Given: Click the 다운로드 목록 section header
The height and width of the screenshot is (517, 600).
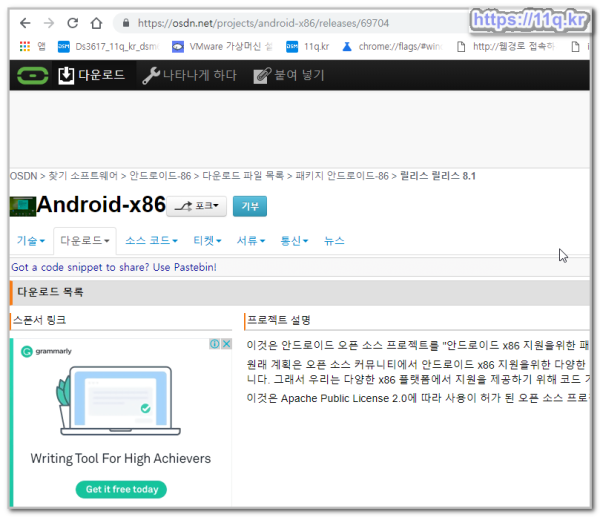Looking at the screenshot, I should pos(300,292).
